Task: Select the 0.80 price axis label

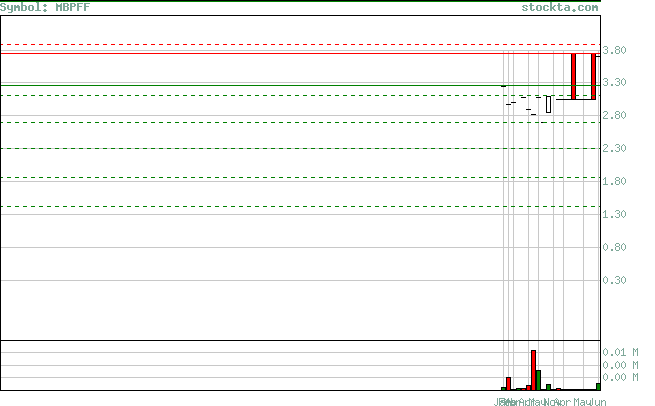Action: tap(614, 247)
